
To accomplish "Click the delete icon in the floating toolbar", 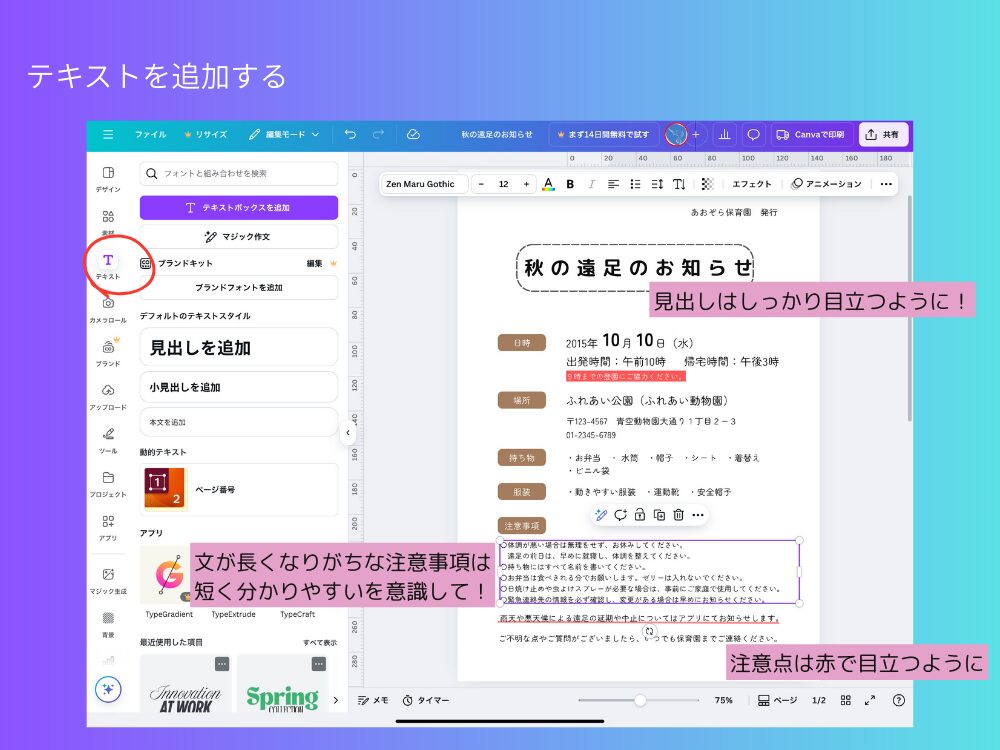I will (678, 514).
